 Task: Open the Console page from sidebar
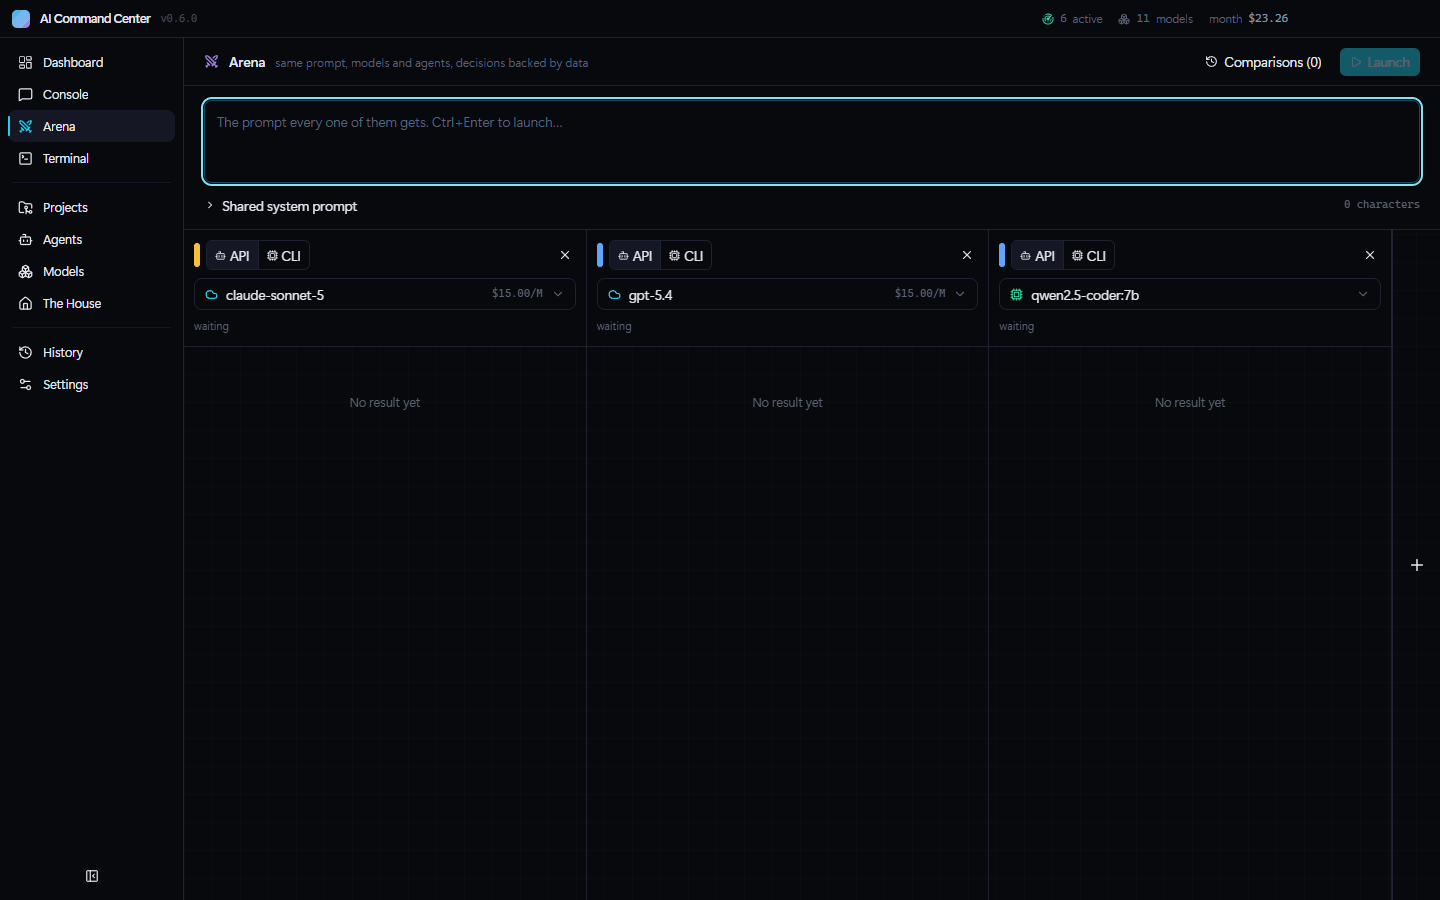coord(92,94)
